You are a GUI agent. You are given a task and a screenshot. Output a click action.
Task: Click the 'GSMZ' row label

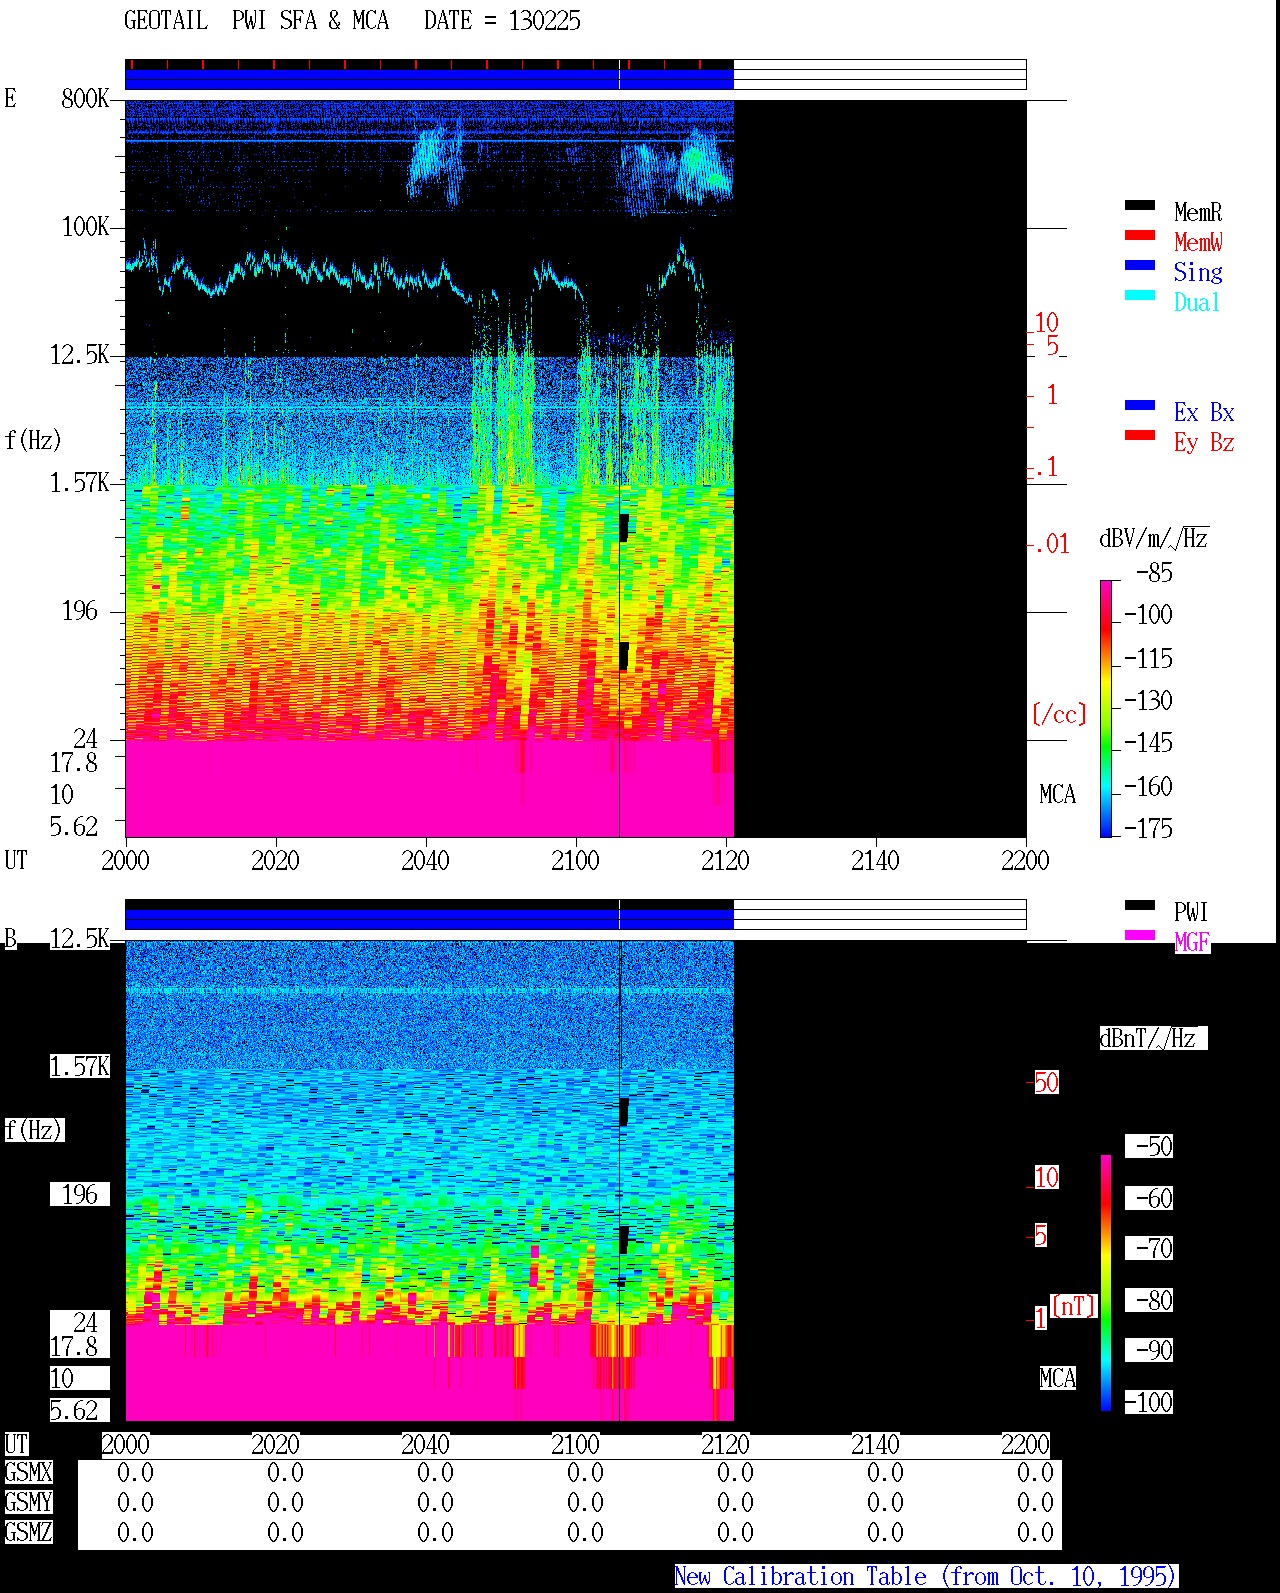coord(28,1532)
